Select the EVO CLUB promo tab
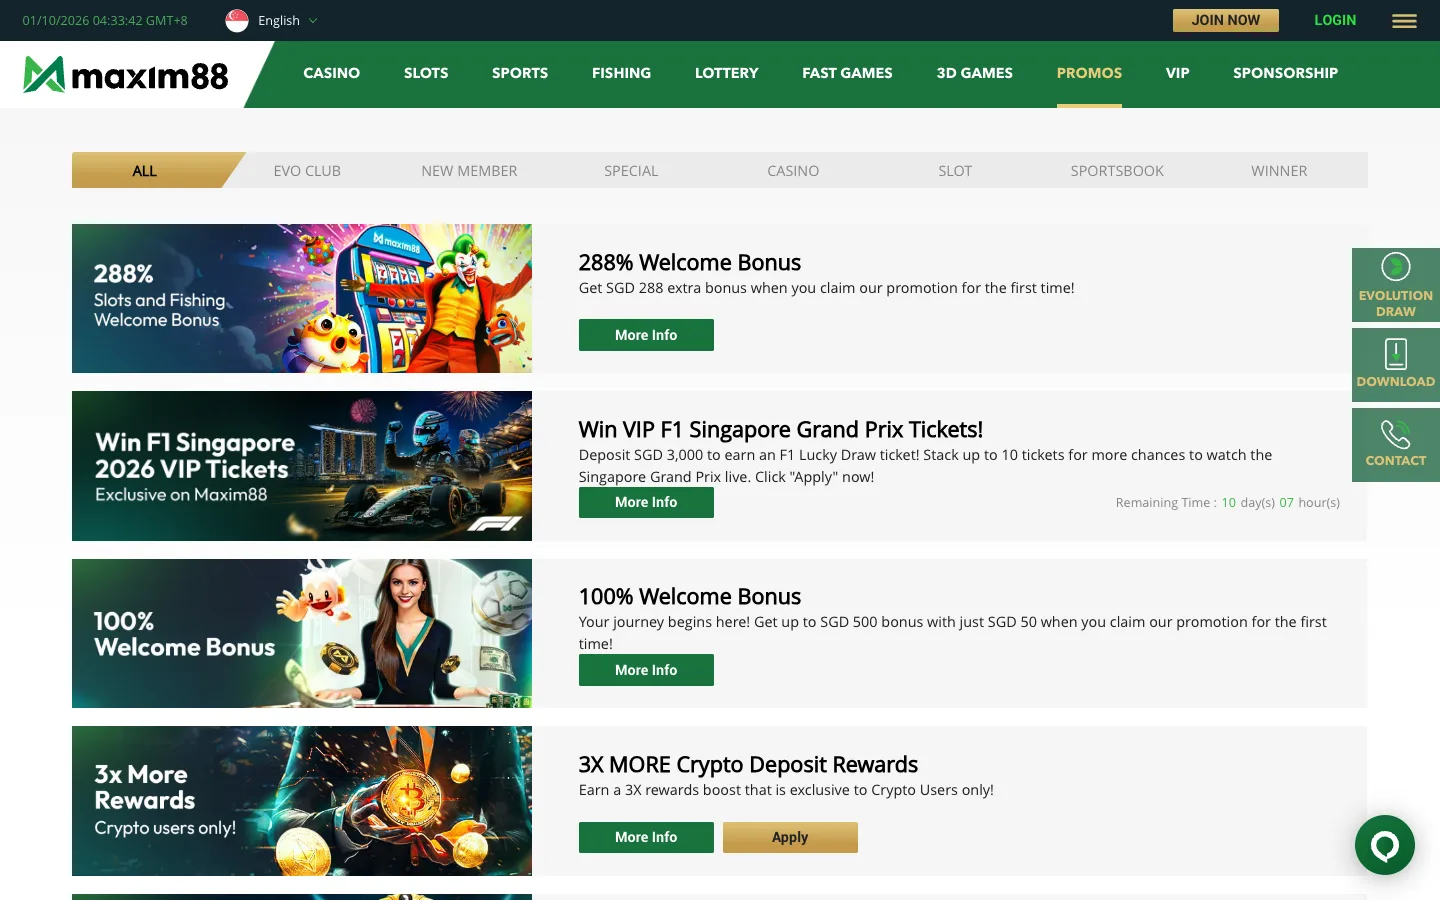Screen dimensions: 1440x900 [x=307, y=171]
